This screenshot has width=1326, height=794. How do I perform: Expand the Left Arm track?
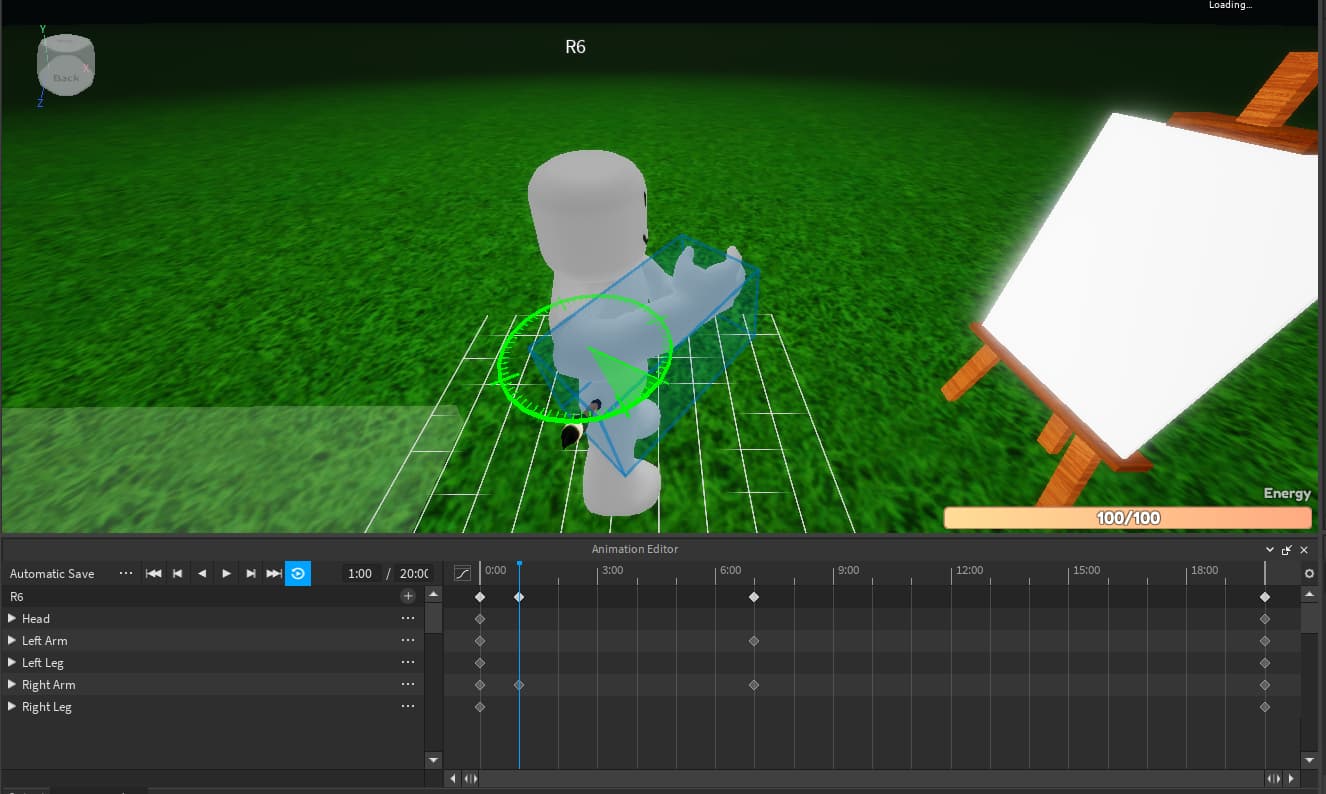(x=12, y=640)
